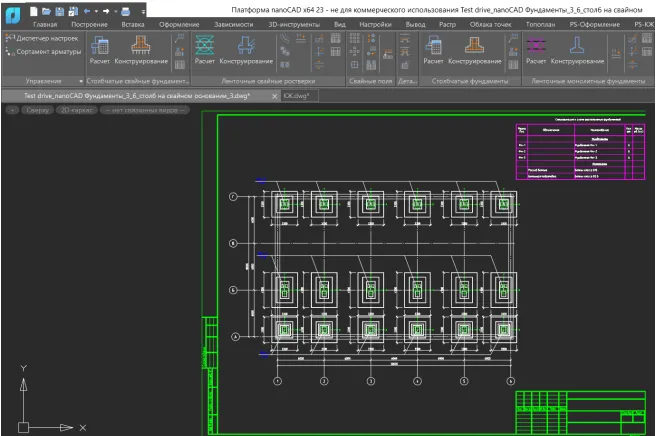Image resolution: width=656 pixels, height=436 pixels.
Task: Switch to the КЖ.dwg document tab
Action: tap(297, 96)
